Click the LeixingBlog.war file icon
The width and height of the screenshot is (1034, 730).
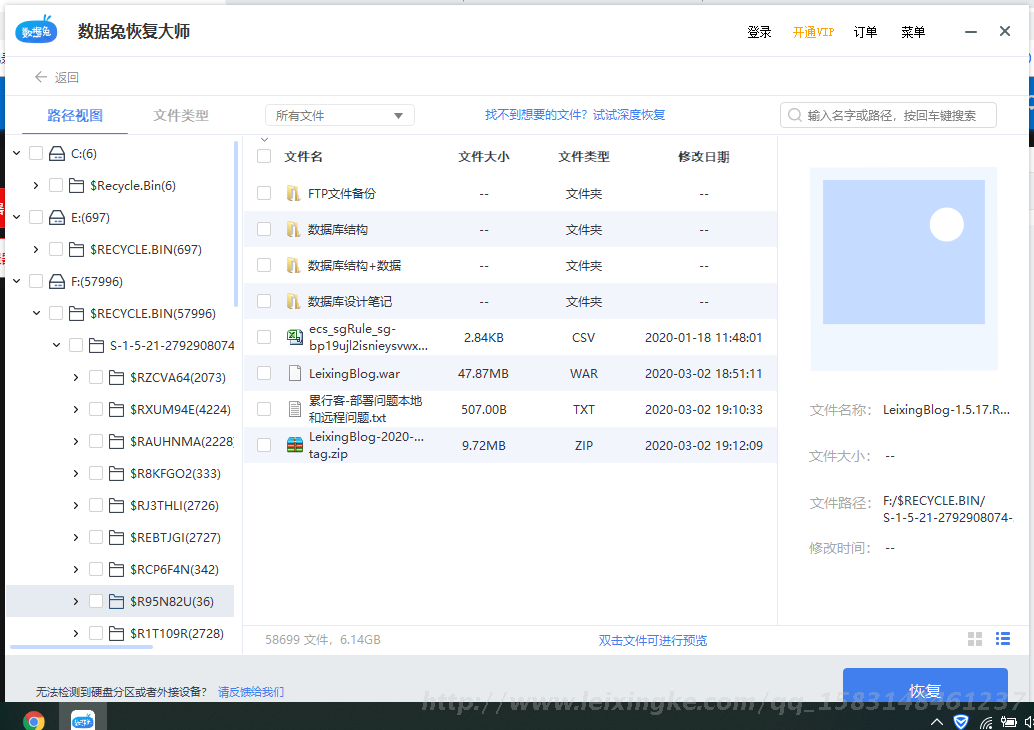(295, 373)
